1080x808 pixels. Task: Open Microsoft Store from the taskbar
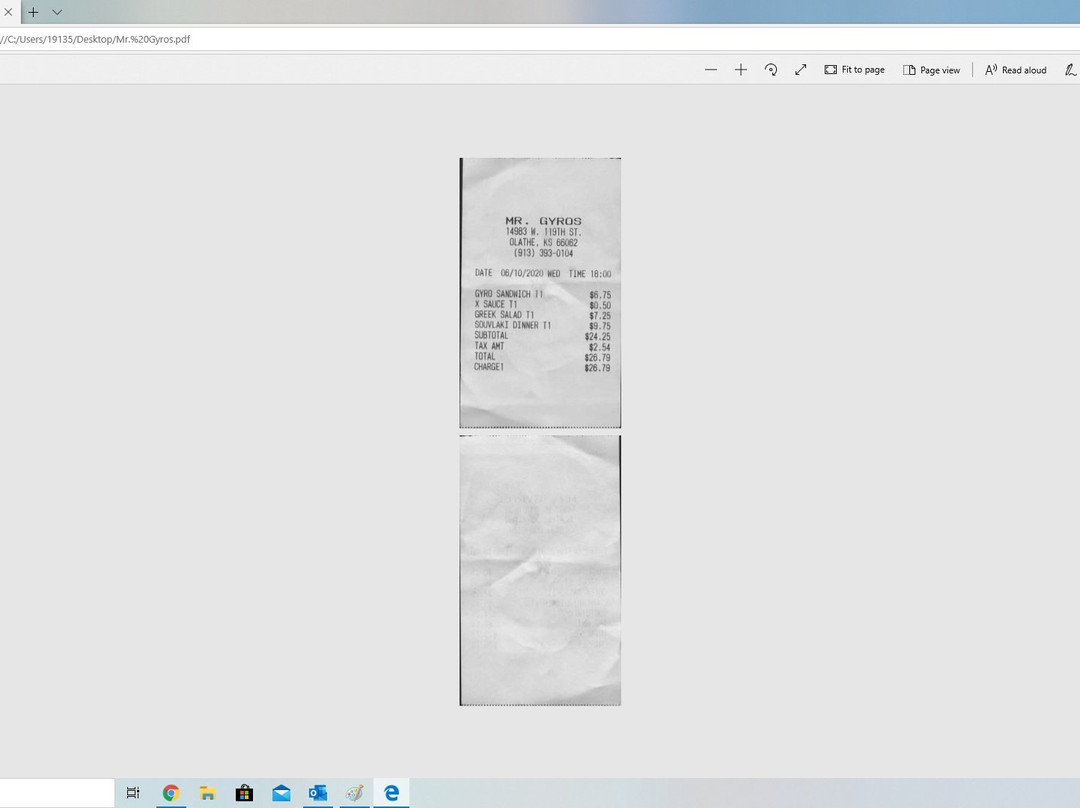[x=244, y=793]
